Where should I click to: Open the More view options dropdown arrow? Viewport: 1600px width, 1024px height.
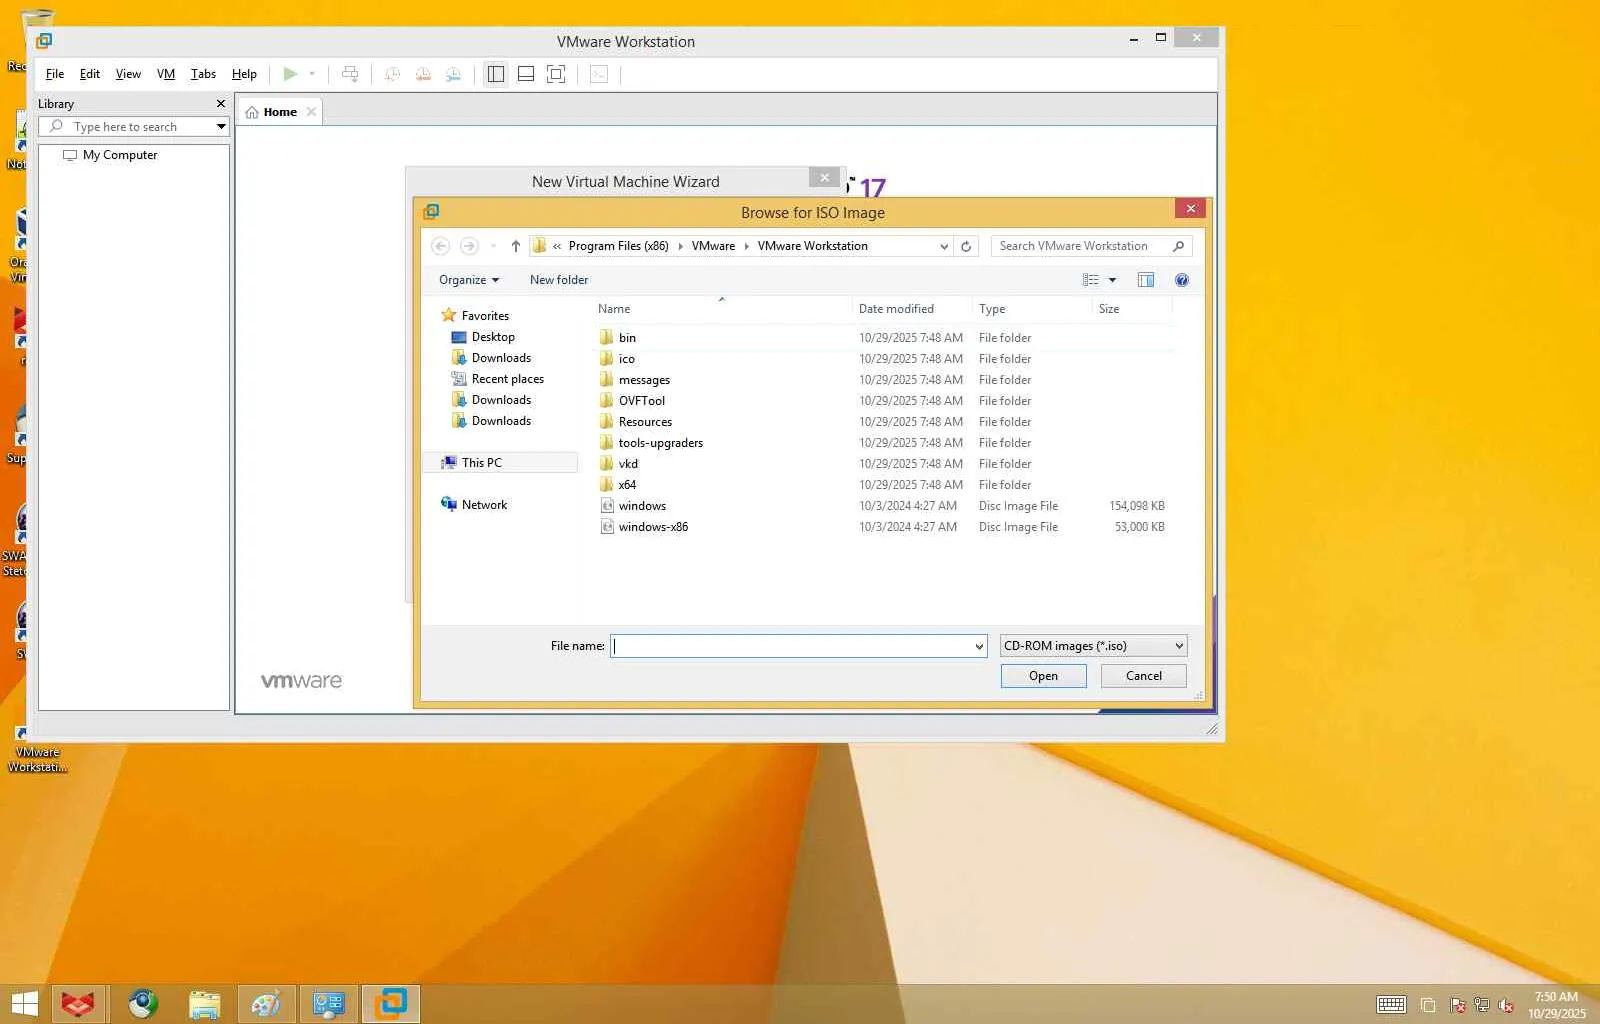(x=1112, y=280)
